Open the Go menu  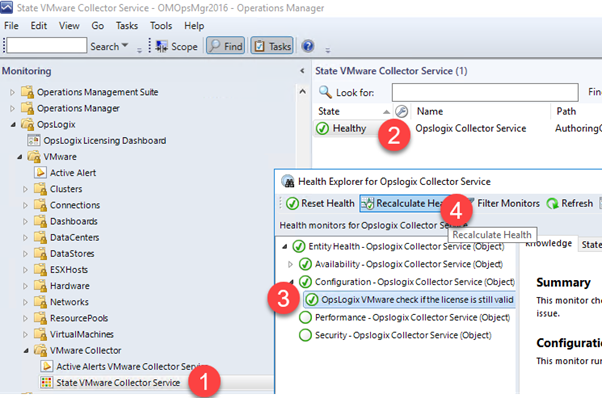[x=98, y=26]
